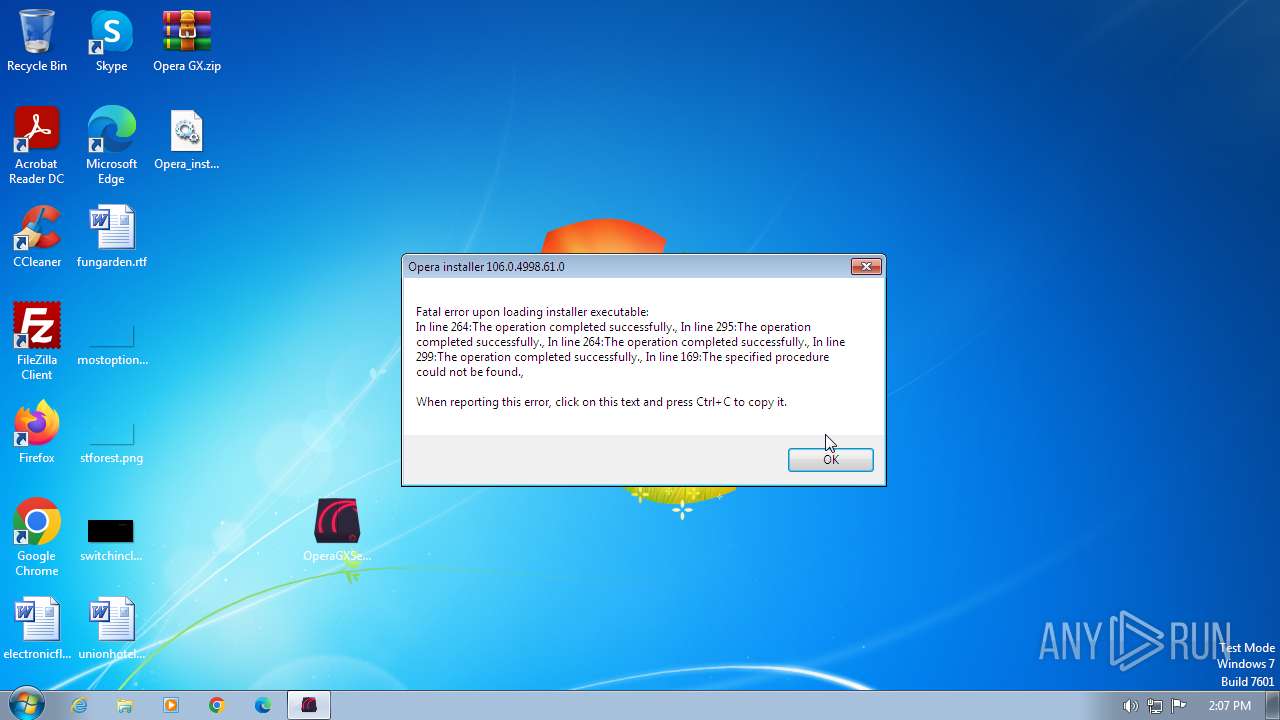Select the Google Chrome desktop shortcut
The image size is (1280, 720).
click(x=37, y=538)
